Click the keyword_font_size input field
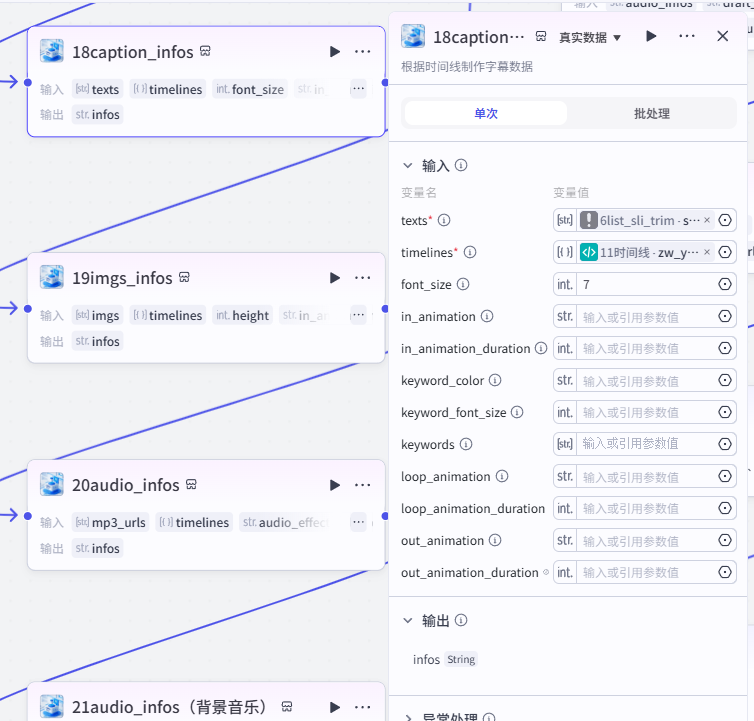This screenshot has height=721, width=754. 646,412
